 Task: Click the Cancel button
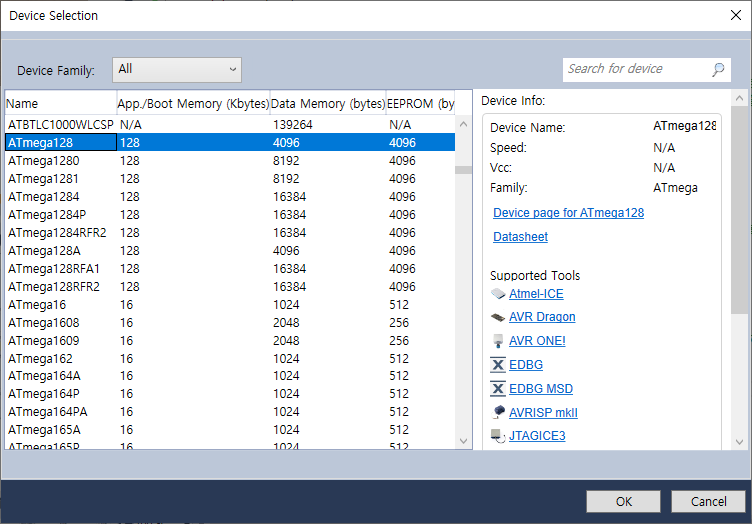[x=708, y=501]
